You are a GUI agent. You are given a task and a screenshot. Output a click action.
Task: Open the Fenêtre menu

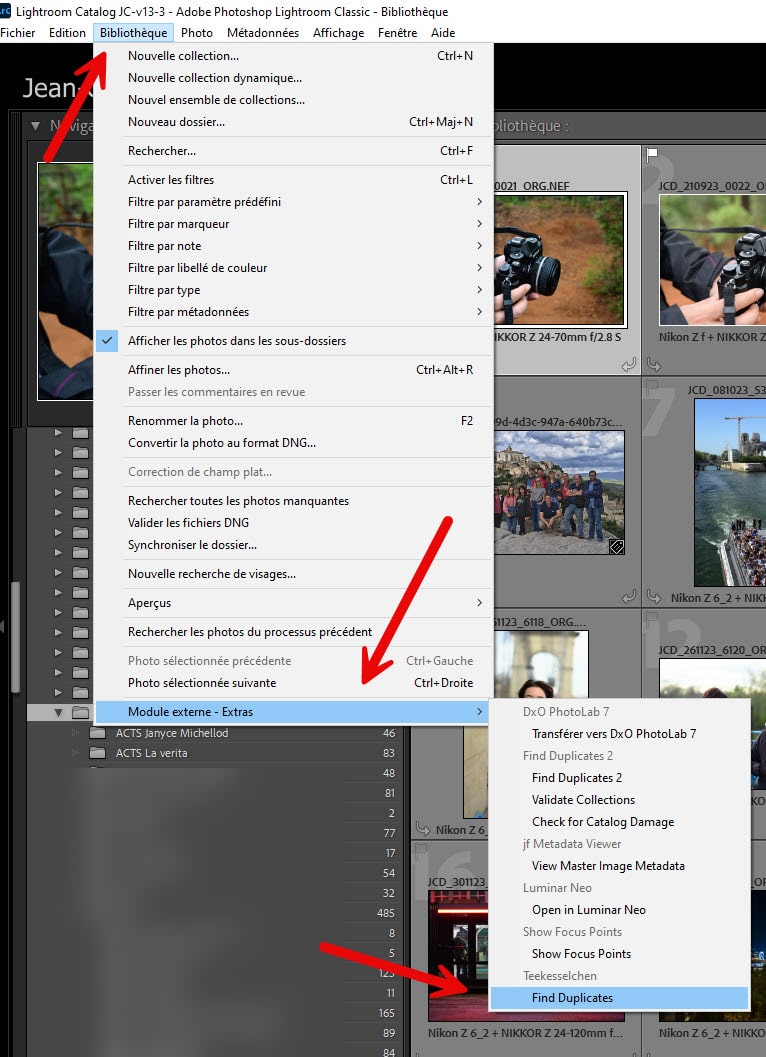click(x=397, y=32)
